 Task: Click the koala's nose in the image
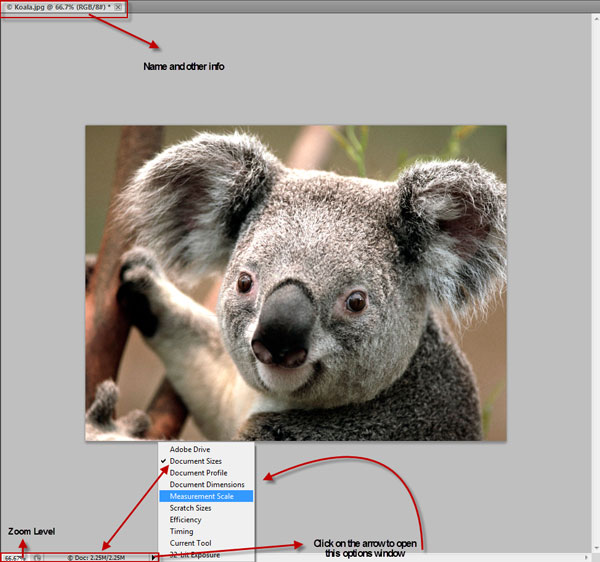283,328
